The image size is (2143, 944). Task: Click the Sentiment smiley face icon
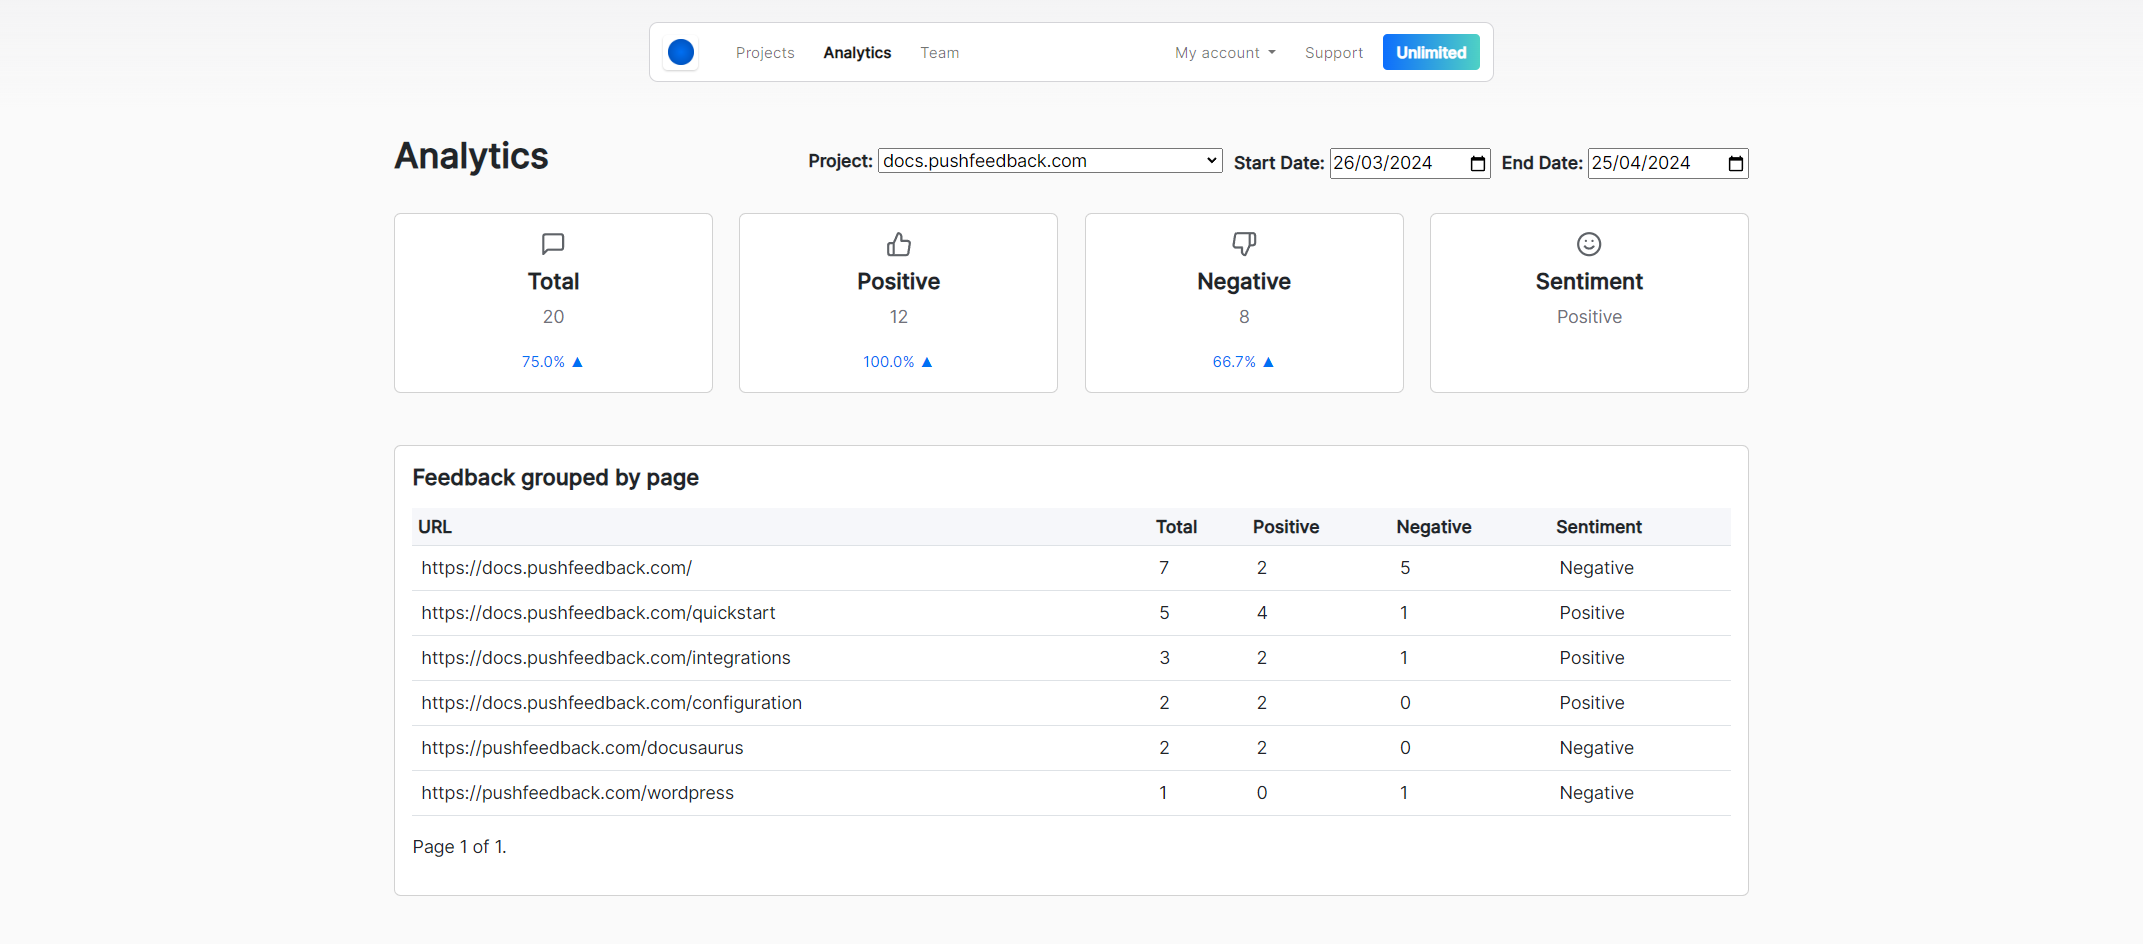pos(1589,244)
